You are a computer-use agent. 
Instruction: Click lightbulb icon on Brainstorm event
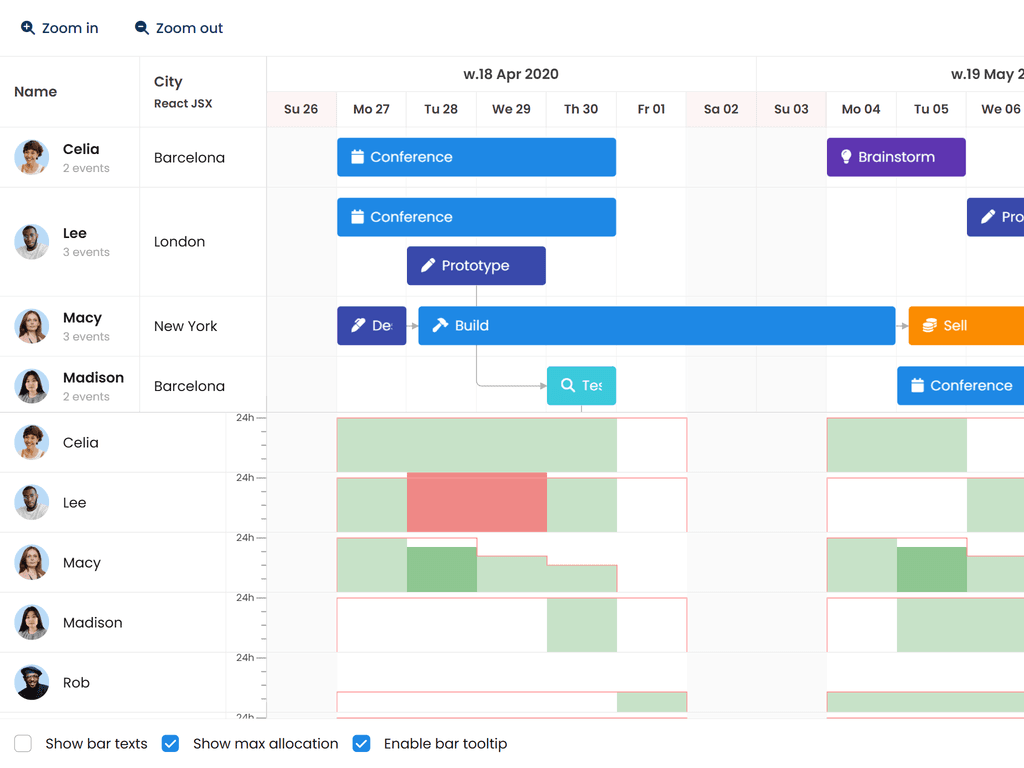pos(846,157)
